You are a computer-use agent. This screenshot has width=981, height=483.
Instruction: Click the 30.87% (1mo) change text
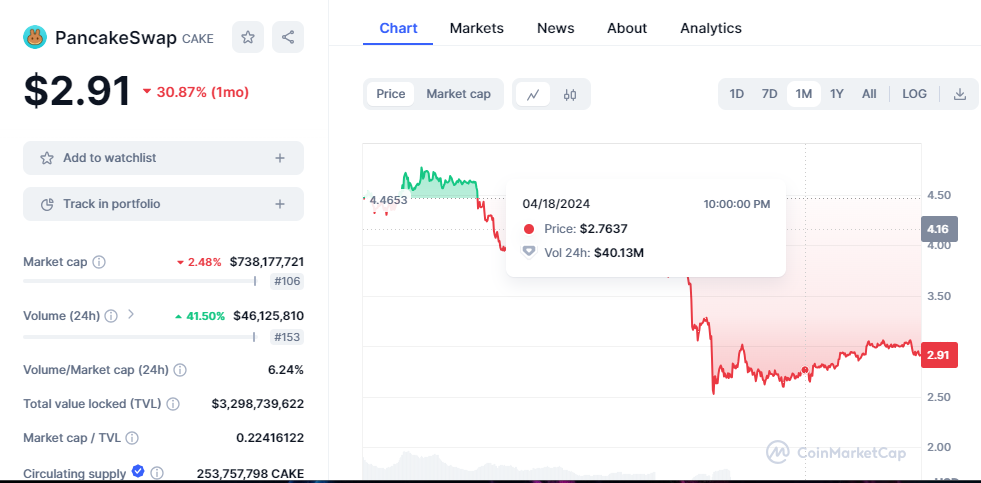click(203, 93)
